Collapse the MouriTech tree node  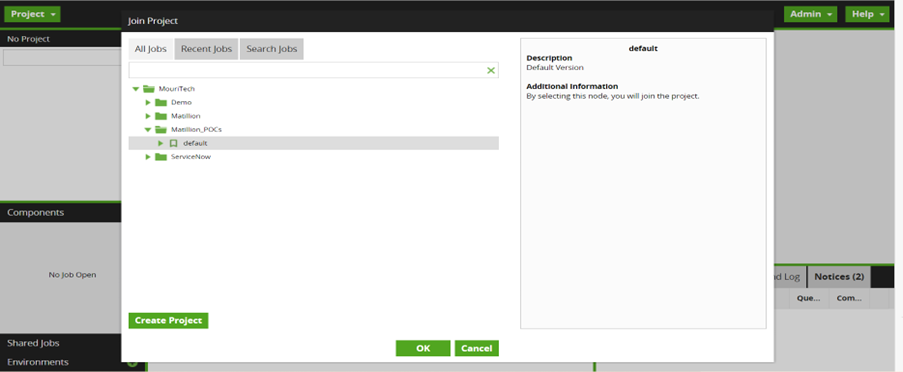click(135, 89)
